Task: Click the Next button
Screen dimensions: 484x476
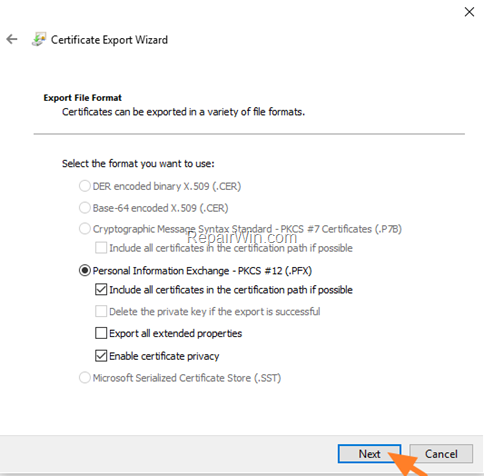Action: [369, 454]
